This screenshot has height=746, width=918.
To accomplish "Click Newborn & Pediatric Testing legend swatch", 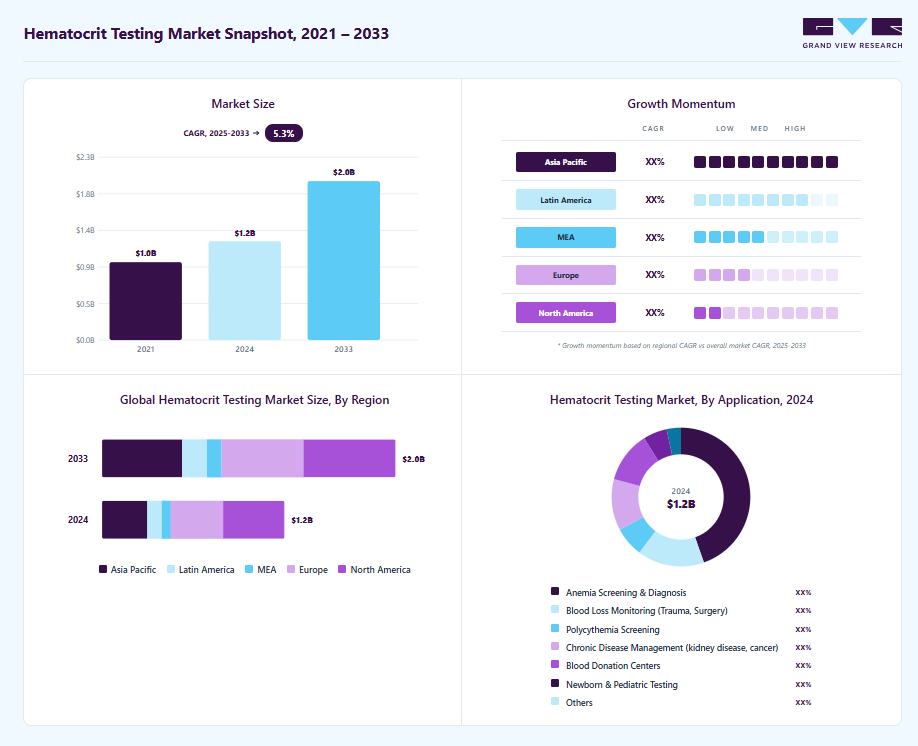I will (555, 683).
